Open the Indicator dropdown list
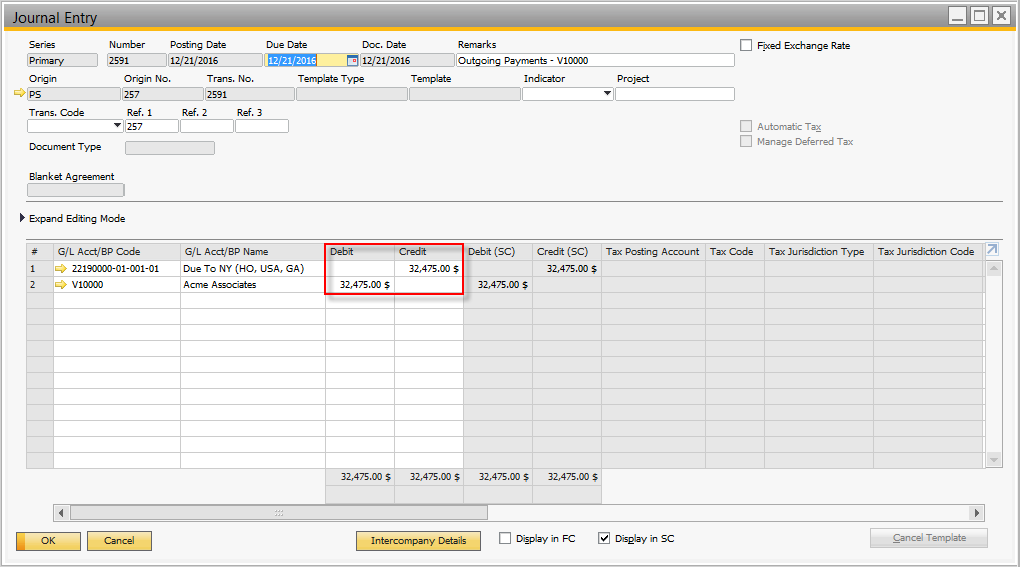1020x567 pixels. [x=607, y=94]
